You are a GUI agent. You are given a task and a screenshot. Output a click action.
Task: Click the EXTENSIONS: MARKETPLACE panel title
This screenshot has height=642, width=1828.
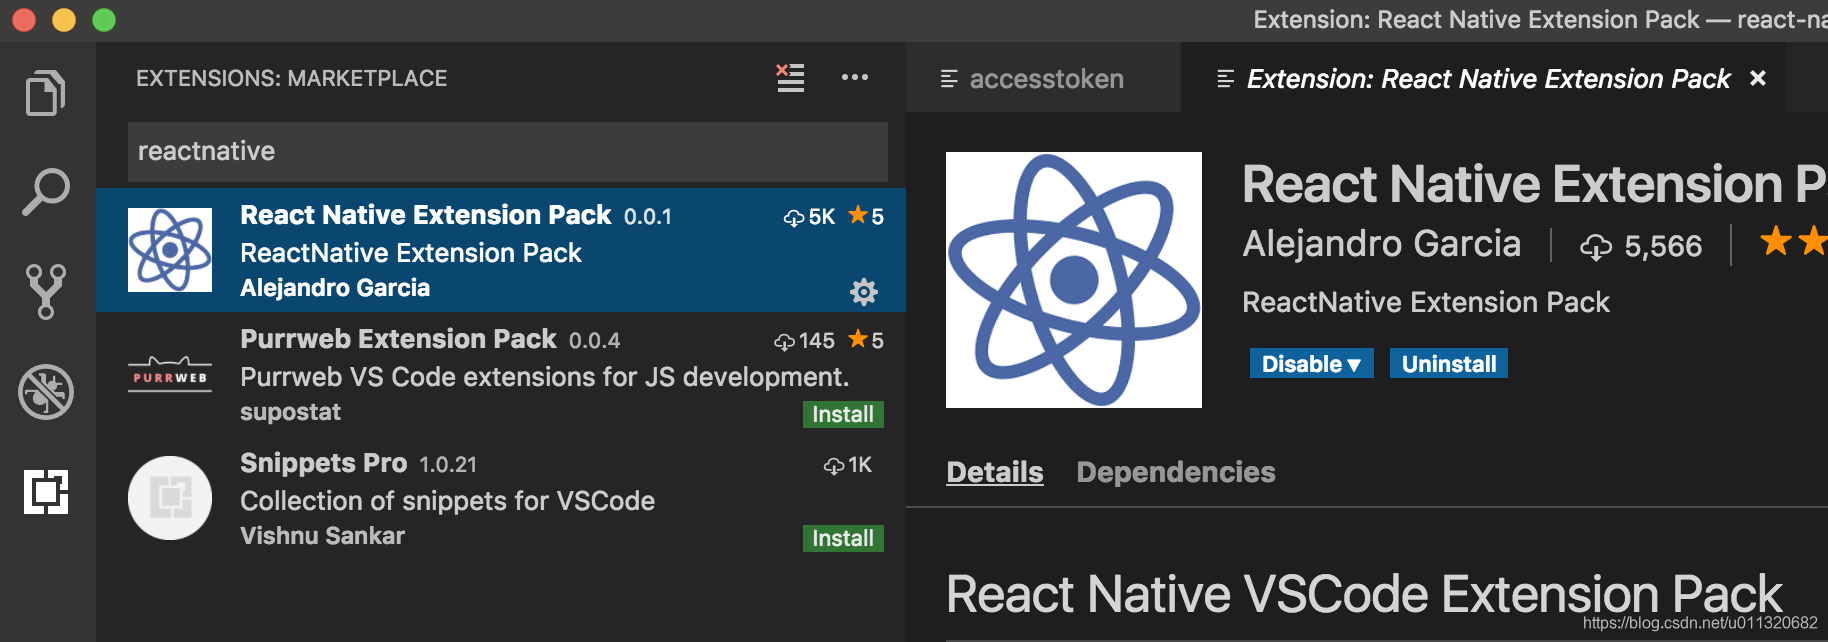pyautogui.click(x=292, y=78)
